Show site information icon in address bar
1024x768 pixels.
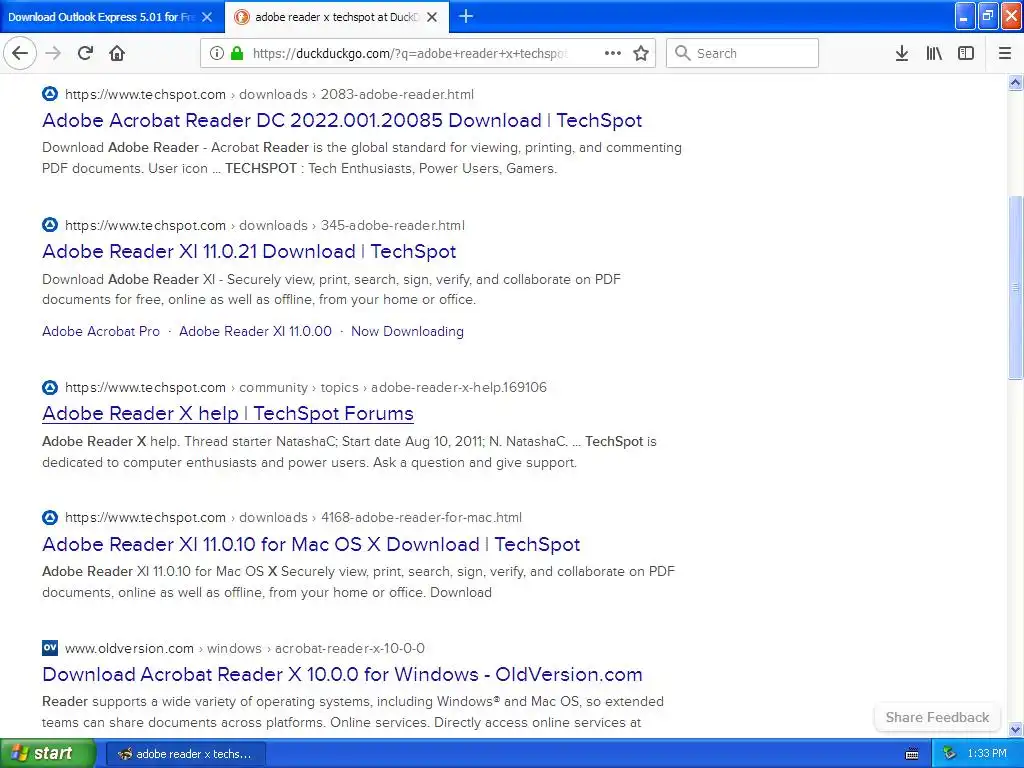coord(217,53)
